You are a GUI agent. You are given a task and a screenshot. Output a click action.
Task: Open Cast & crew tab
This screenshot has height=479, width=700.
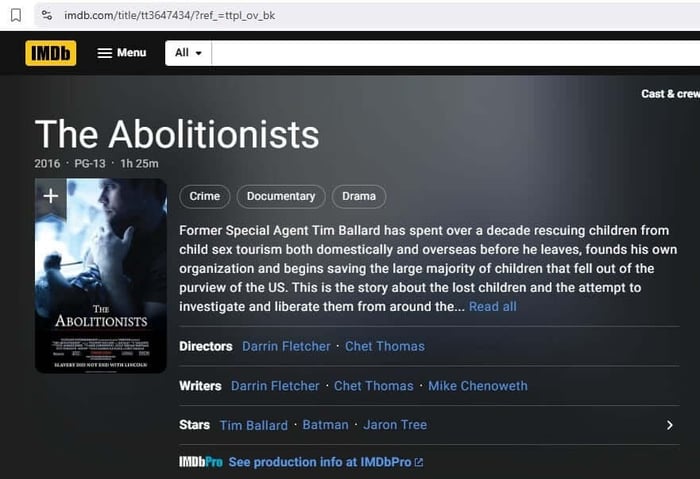(670, 94)
